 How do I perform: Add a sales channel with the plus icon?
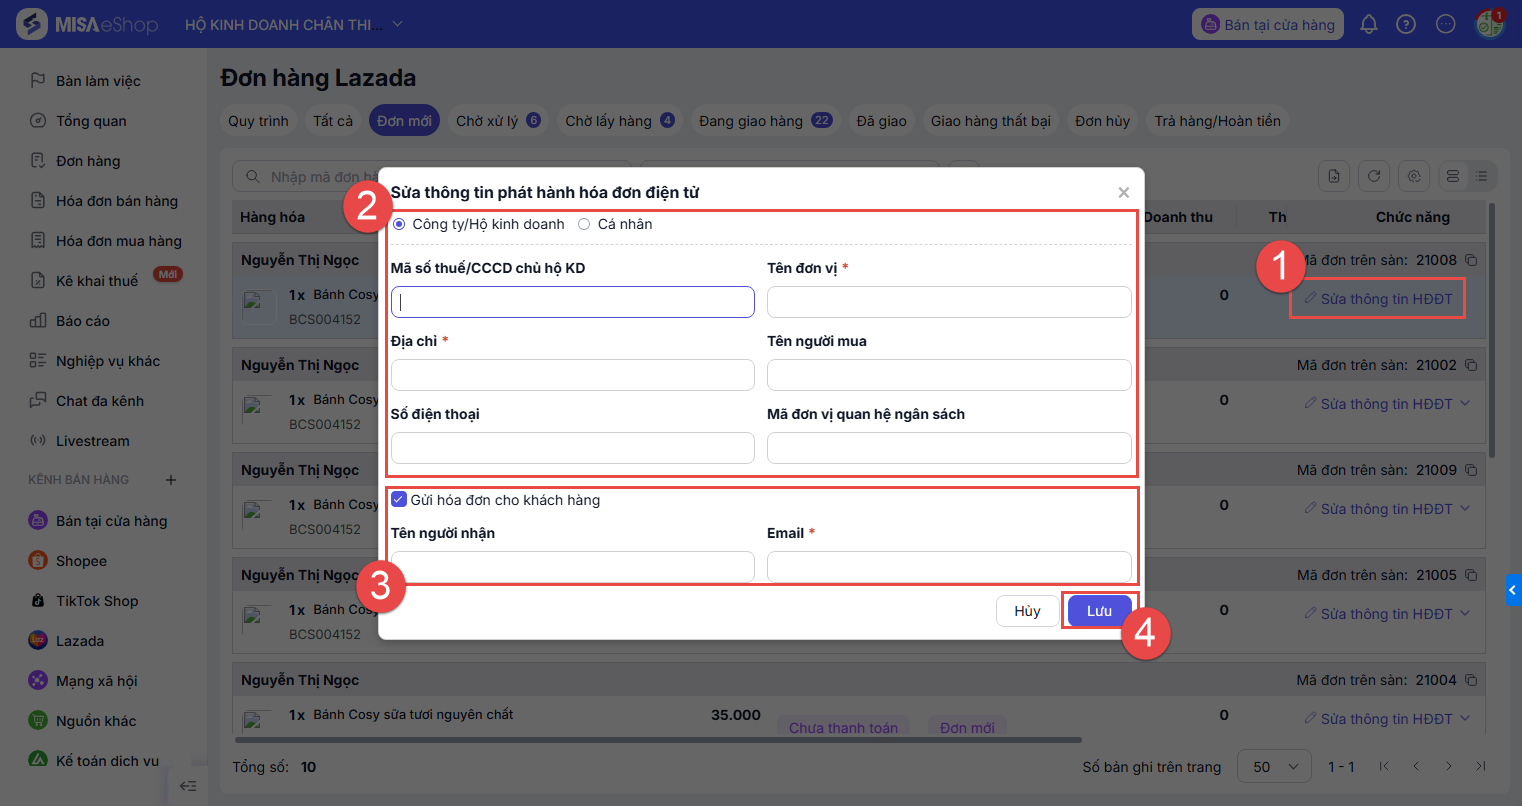(171, 480)
